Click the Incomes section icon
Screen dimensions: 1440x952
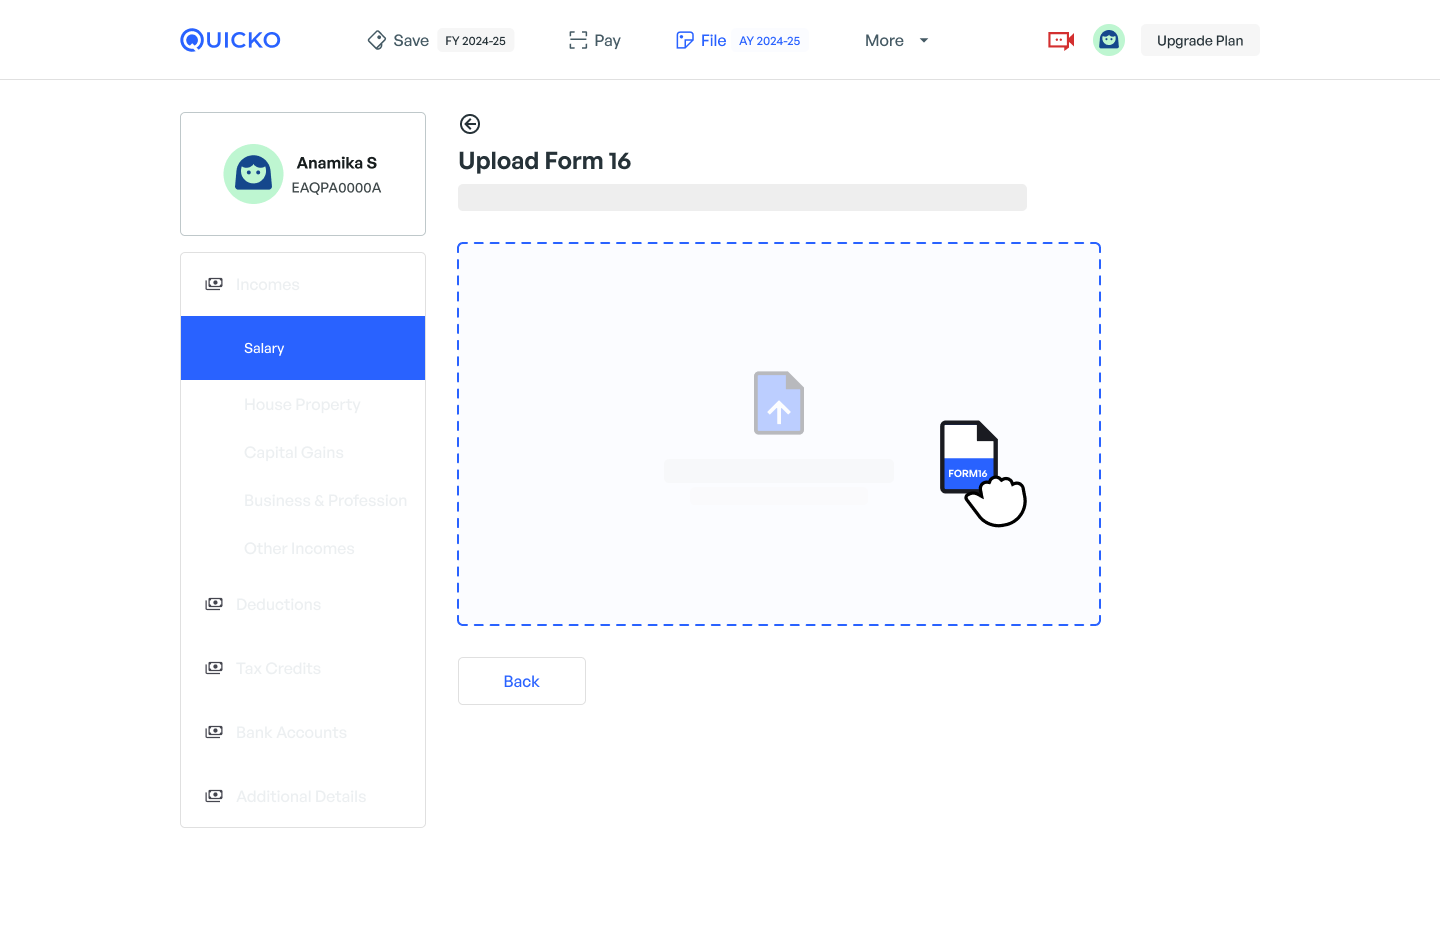tap(214, 284)
